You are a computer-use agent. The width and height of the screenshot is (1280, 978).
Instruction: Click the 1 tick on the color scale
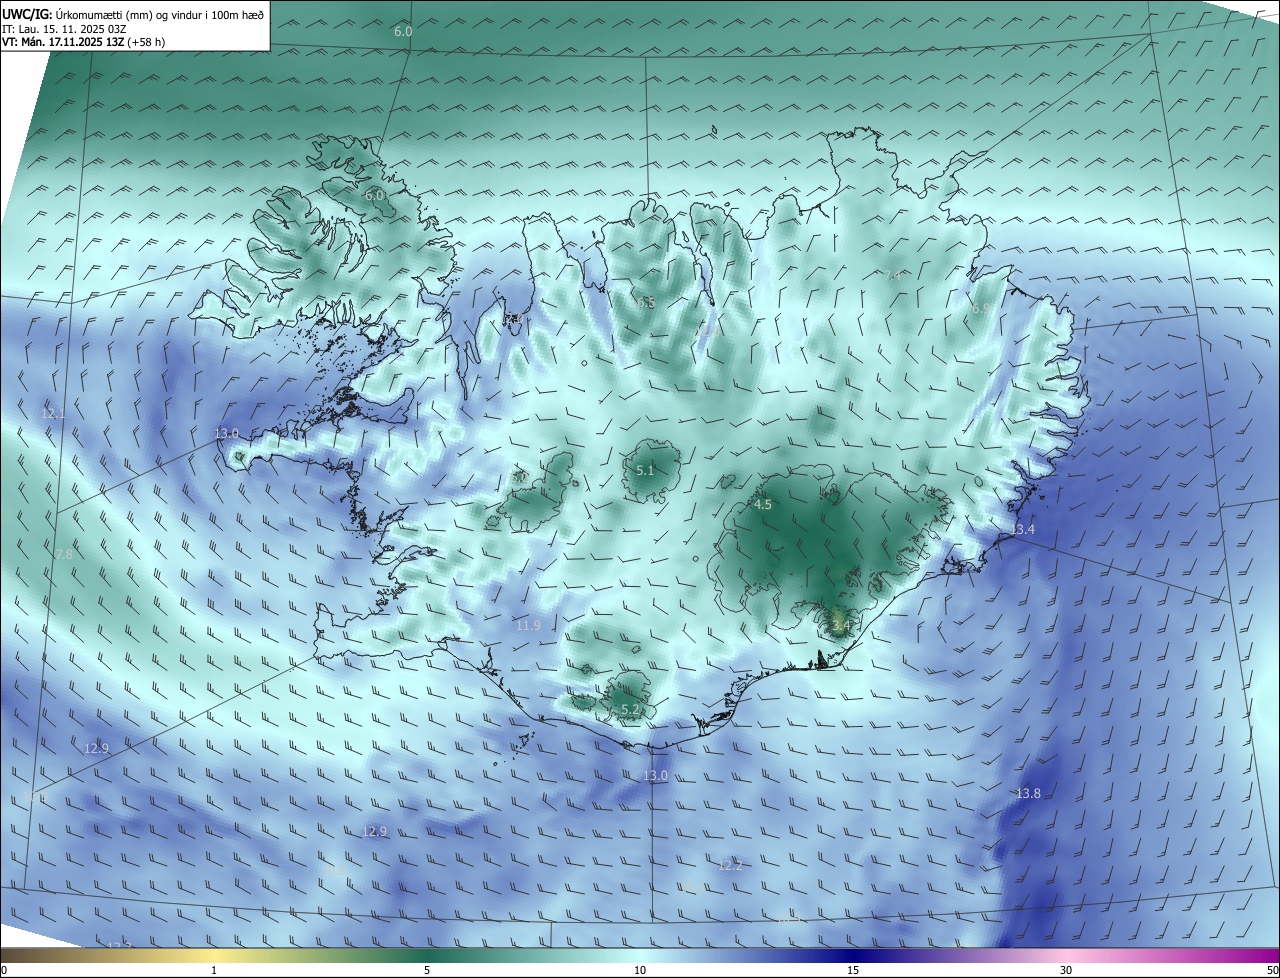click(214, 970)
